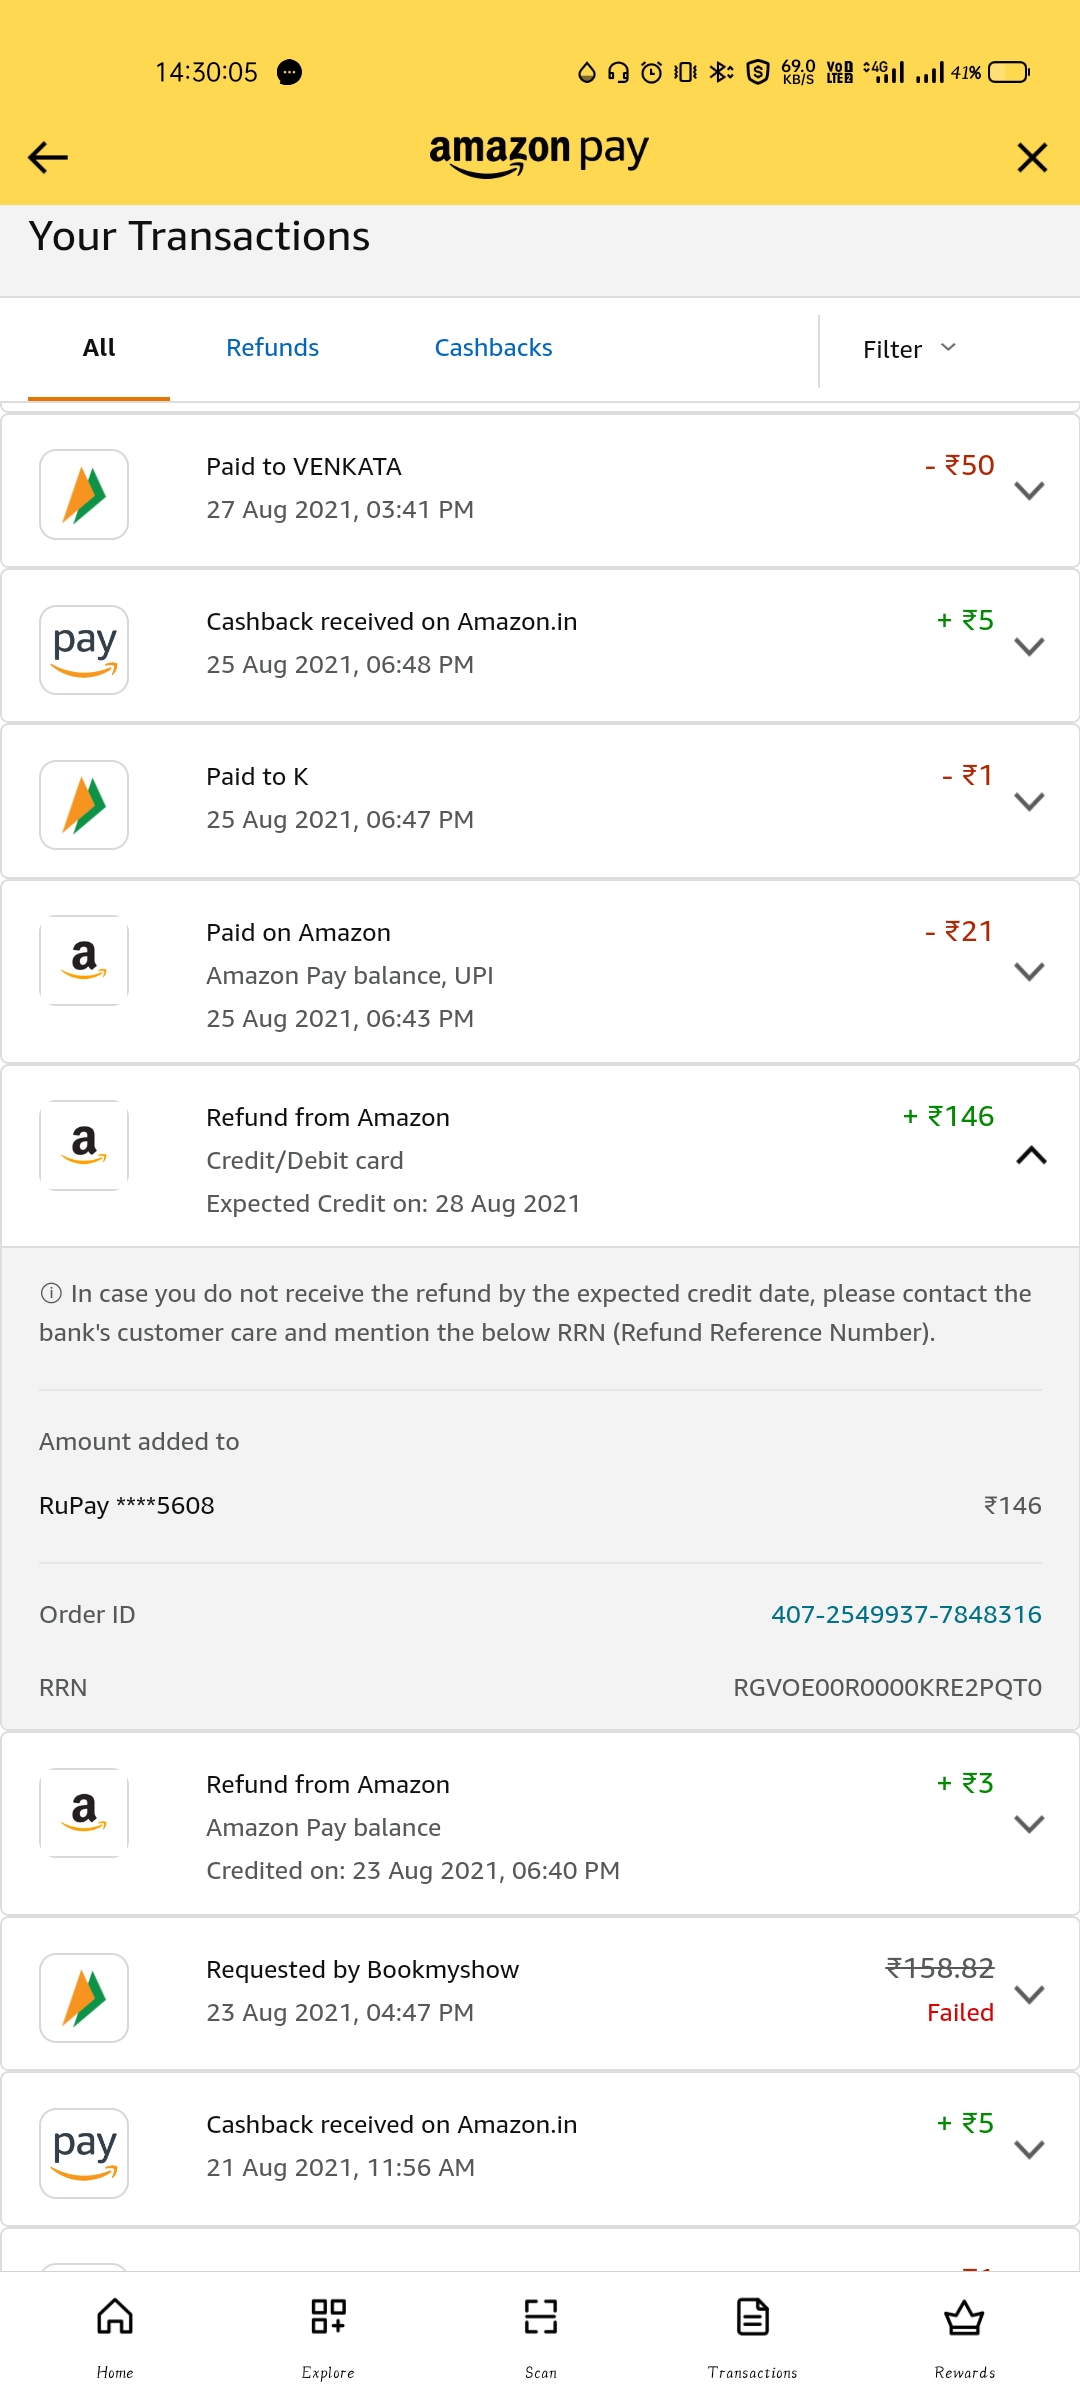Tap the back arrow icon

tap(47, 157)
